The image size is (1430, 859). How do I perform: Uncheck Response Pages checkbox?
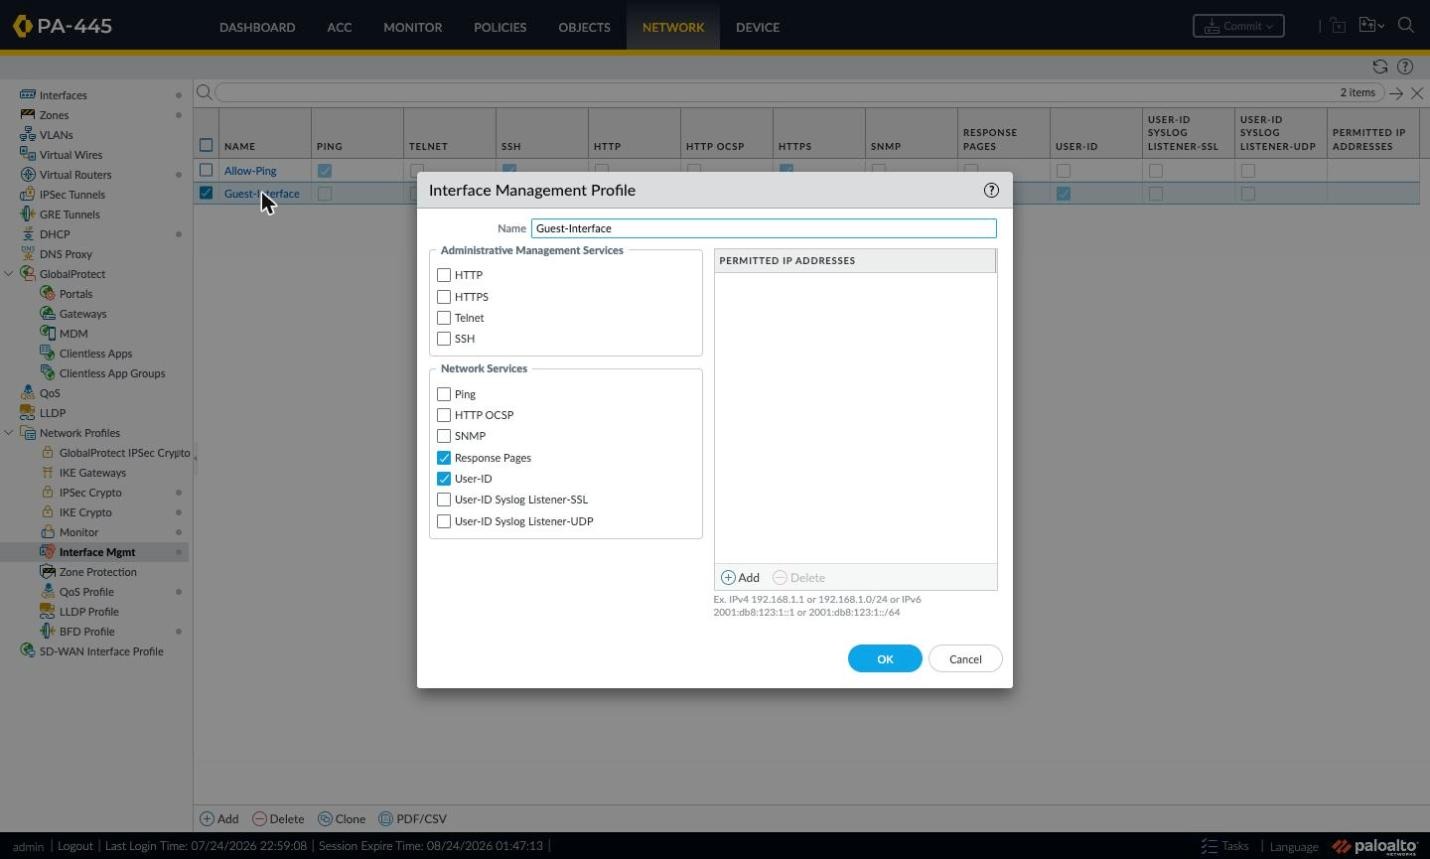444,458
